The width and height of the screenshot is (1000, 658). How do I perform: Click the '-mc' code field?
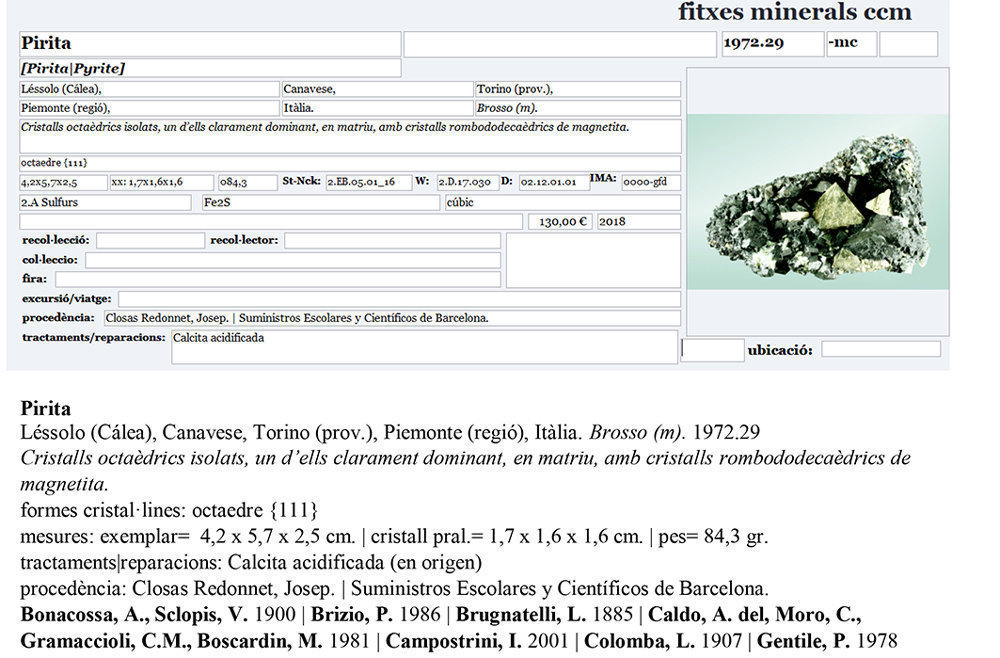851,44
